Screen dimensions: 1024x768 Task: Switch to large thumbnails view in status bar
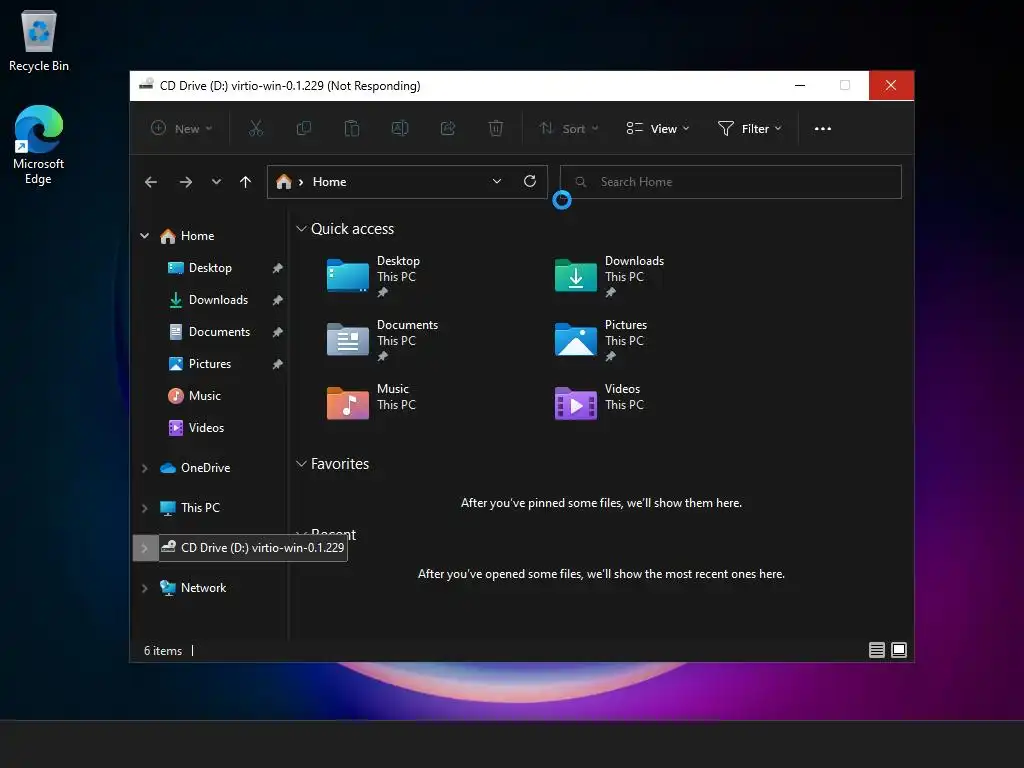(899, 650)
